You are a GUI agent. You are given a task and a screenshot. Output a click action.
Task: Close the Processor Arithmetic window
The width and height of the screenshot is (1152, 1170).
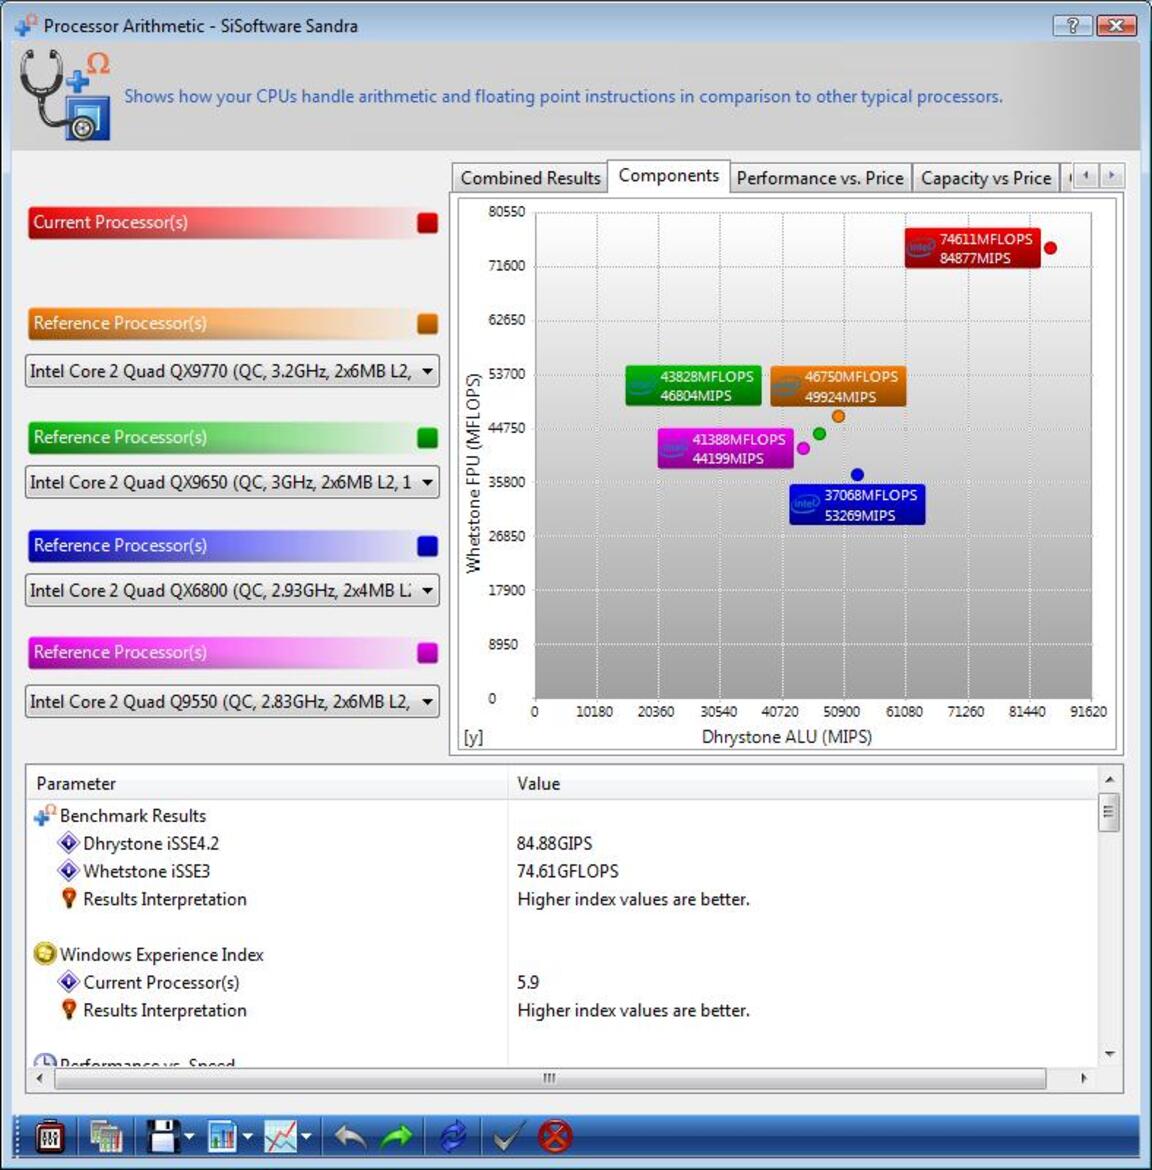click(x=1116, y=26)
